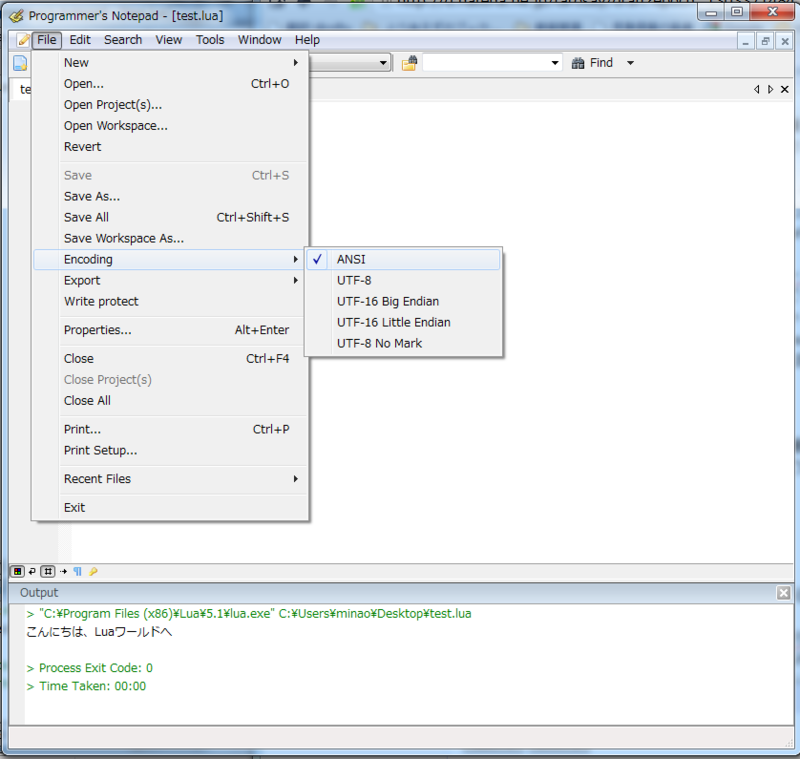Toggle tab arrow icon in bottom toolbar

coord(63,571)
